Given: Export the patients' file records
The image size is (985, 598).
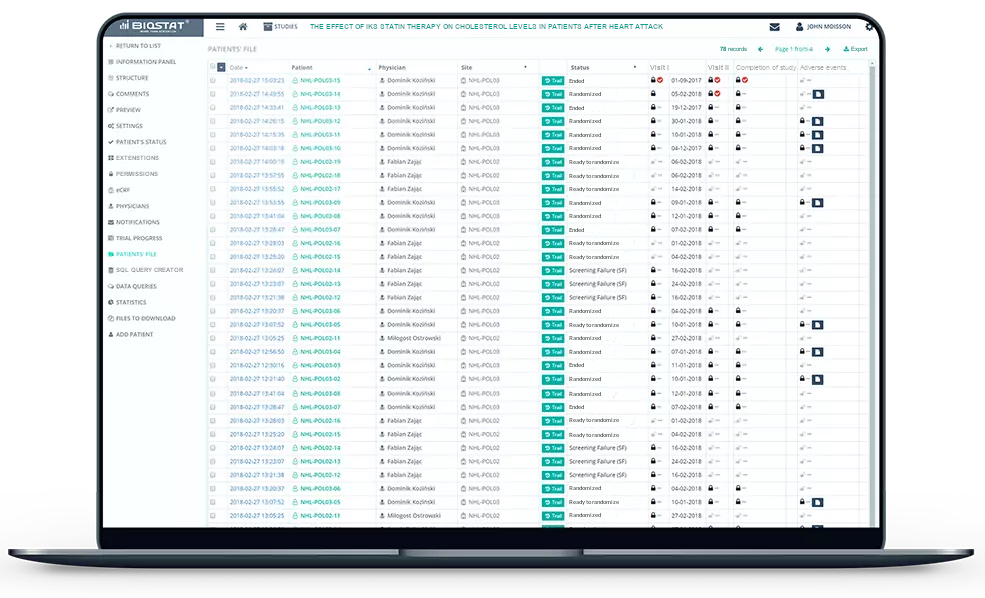Looking at the screenshot, I should (x=855, y=49).
